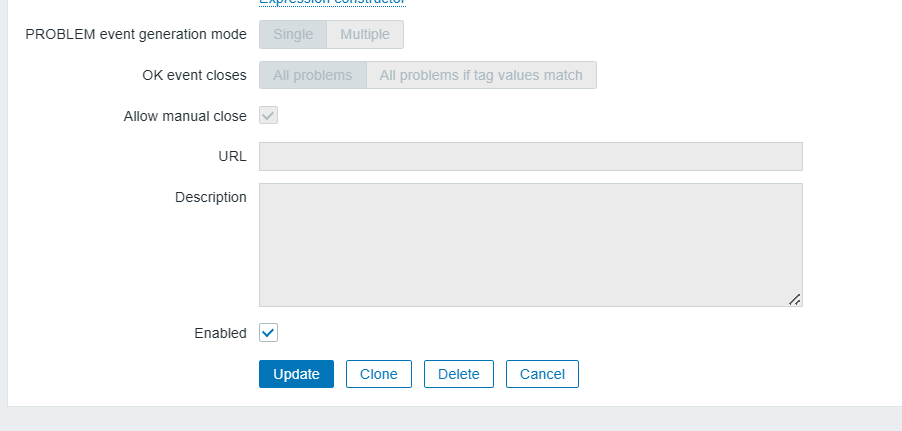The height and width of the screenshot is (431, 902).
Task: Toggle the Allow manual close checkbox
Action: [268, 115]
